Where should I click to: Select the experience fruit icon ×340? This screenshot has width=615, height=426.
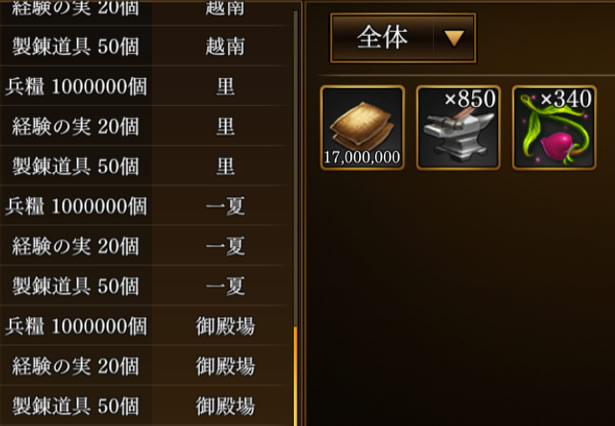554,128
